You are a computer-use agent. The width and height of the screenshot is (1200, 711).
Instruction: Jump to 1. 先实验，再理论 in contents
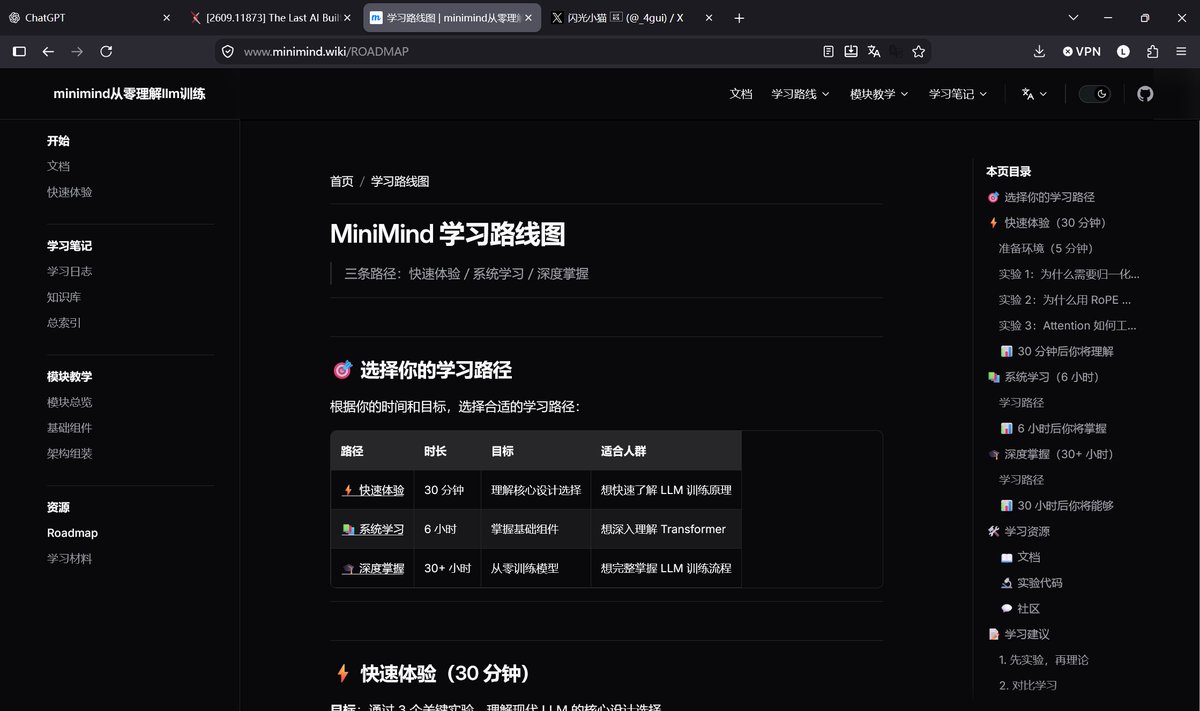pos(1044,660)
